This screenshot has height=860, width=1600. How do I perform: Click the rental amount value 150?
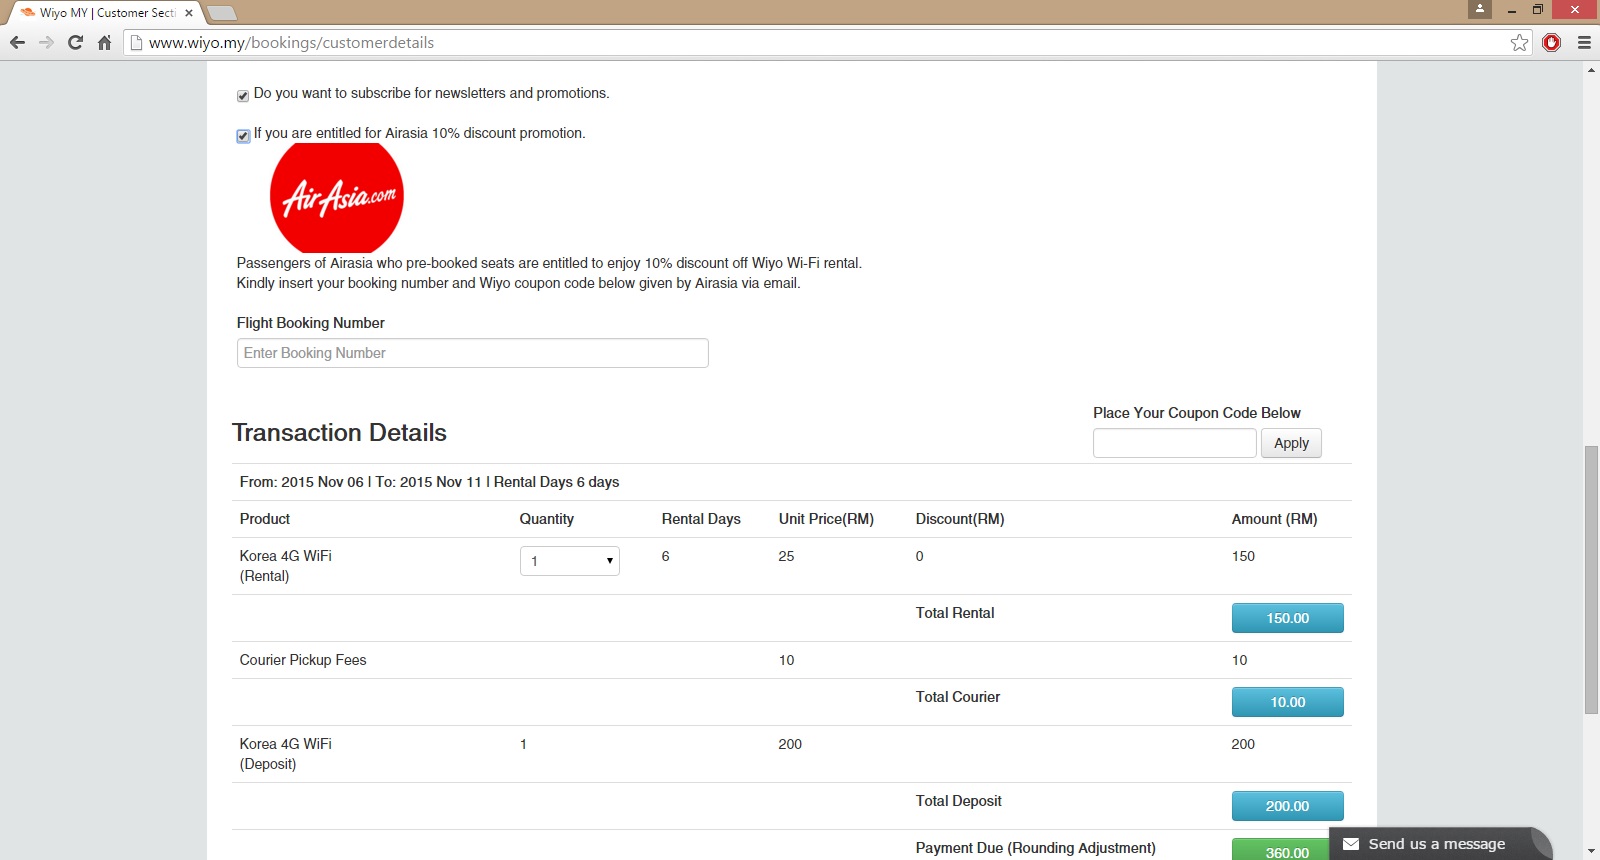tap(1243, 556)
